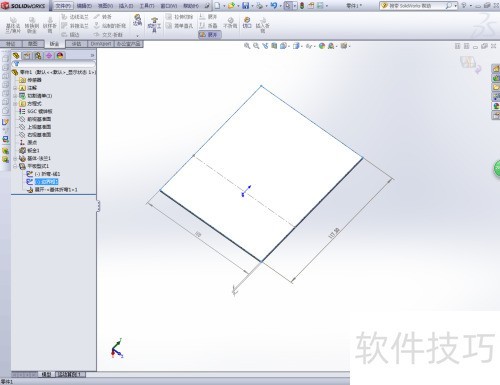Click the Hem button

pos(70,35)
